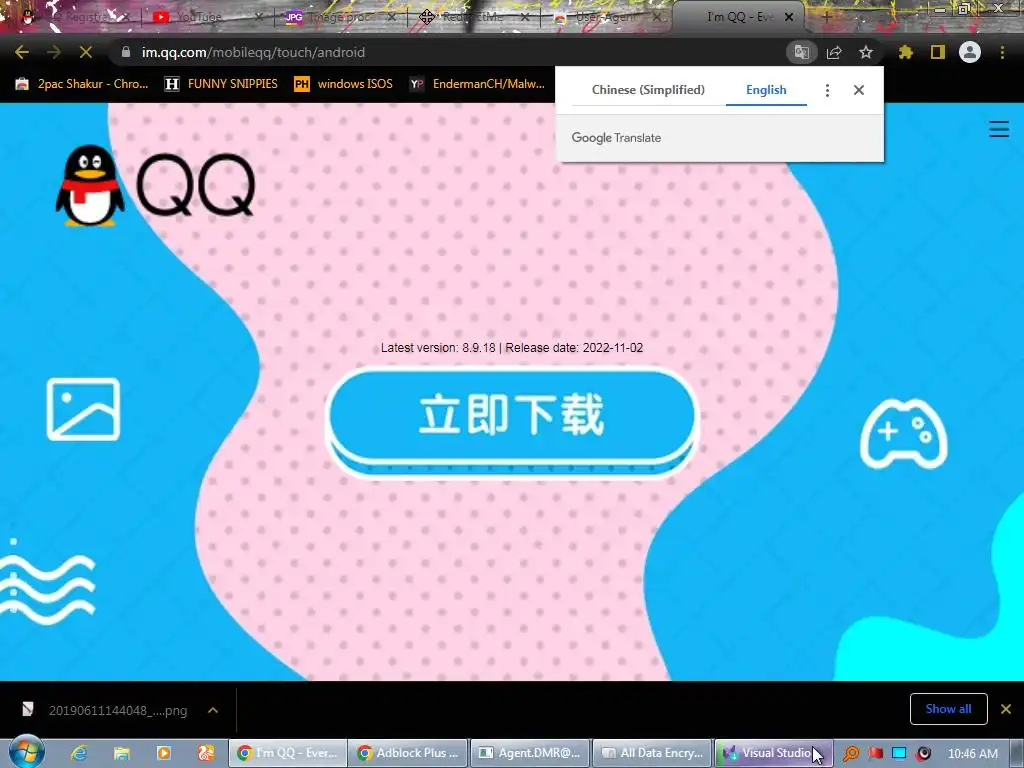Open the Extensions puzzle icon
The height and width of the screenshot is (768, 1024).
(x=906, y=52)
